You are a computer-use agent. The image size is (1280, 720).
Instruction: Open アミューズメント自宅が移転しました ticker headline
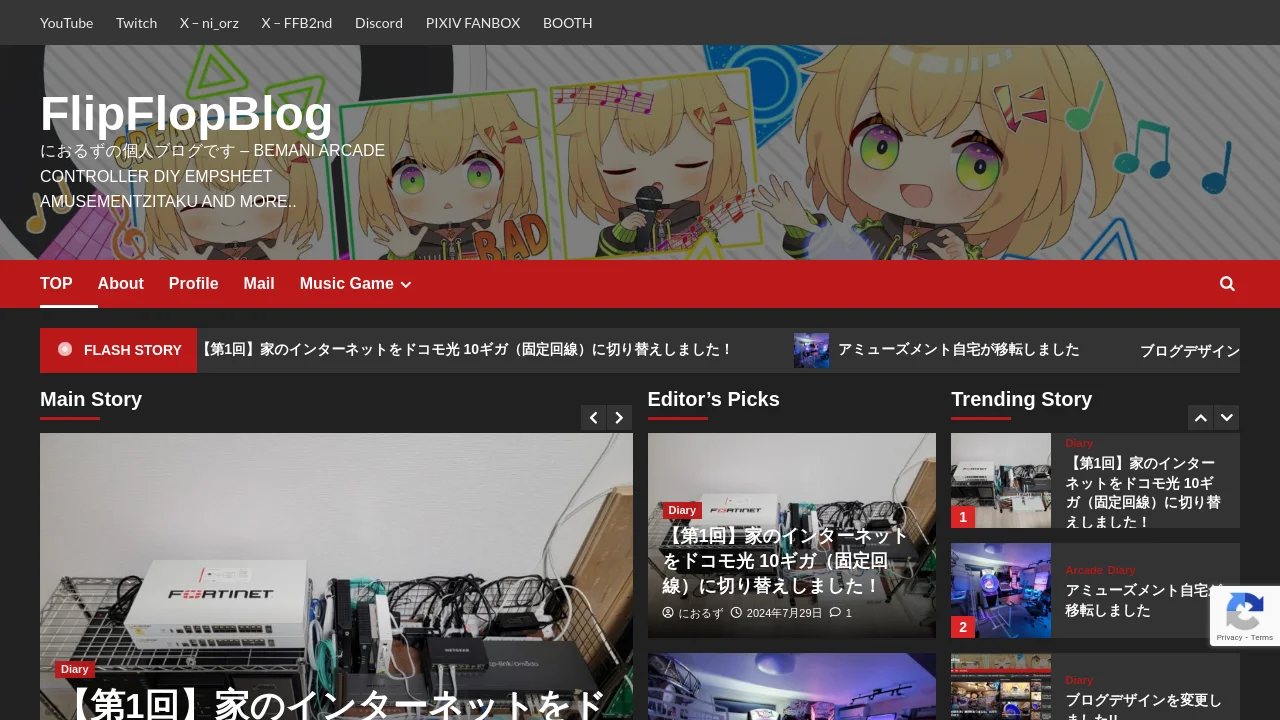(959, 350)
